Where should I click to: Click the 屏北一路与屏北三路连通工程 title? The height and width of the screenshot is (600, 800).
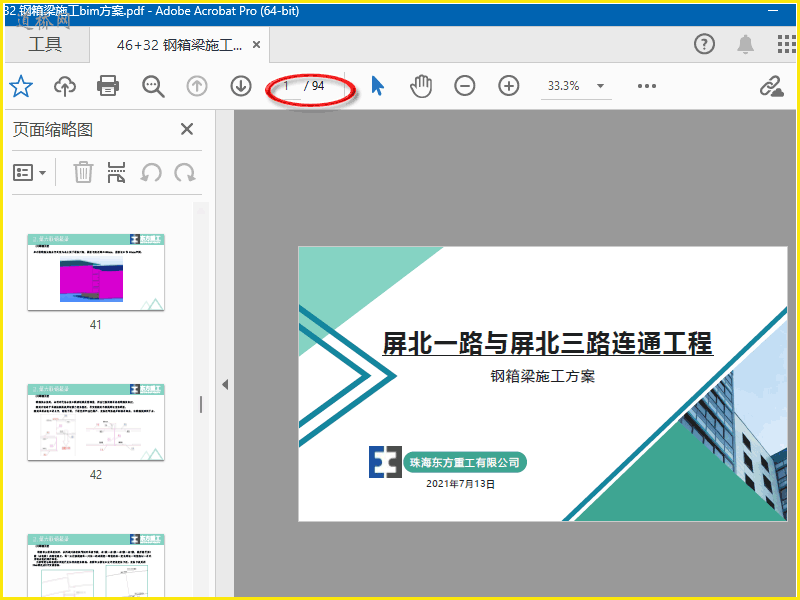tap(547, 343)
